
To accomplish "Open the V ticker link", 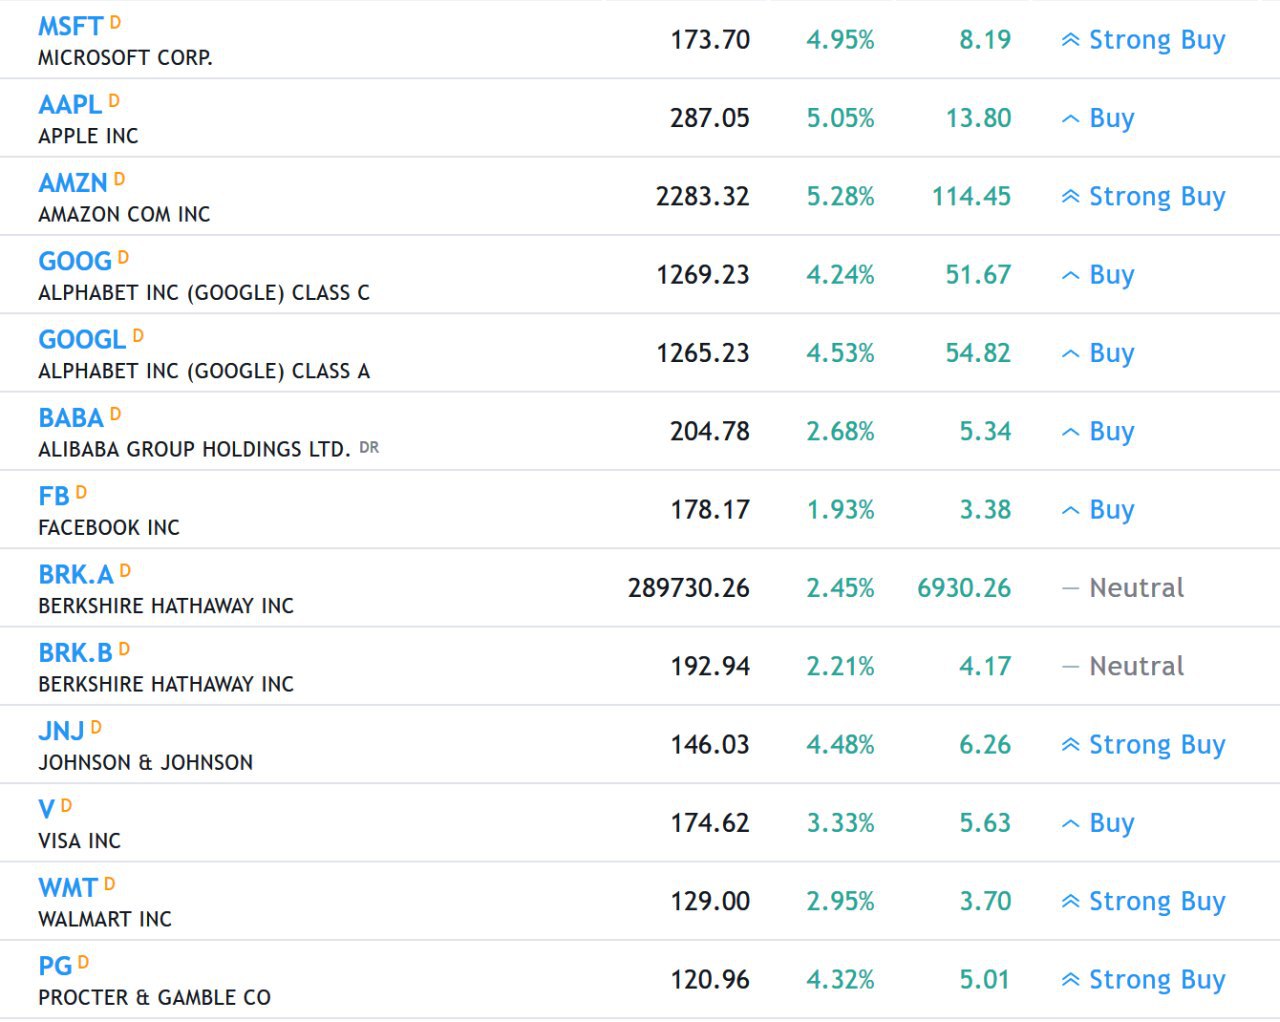I will click(46, 809).
